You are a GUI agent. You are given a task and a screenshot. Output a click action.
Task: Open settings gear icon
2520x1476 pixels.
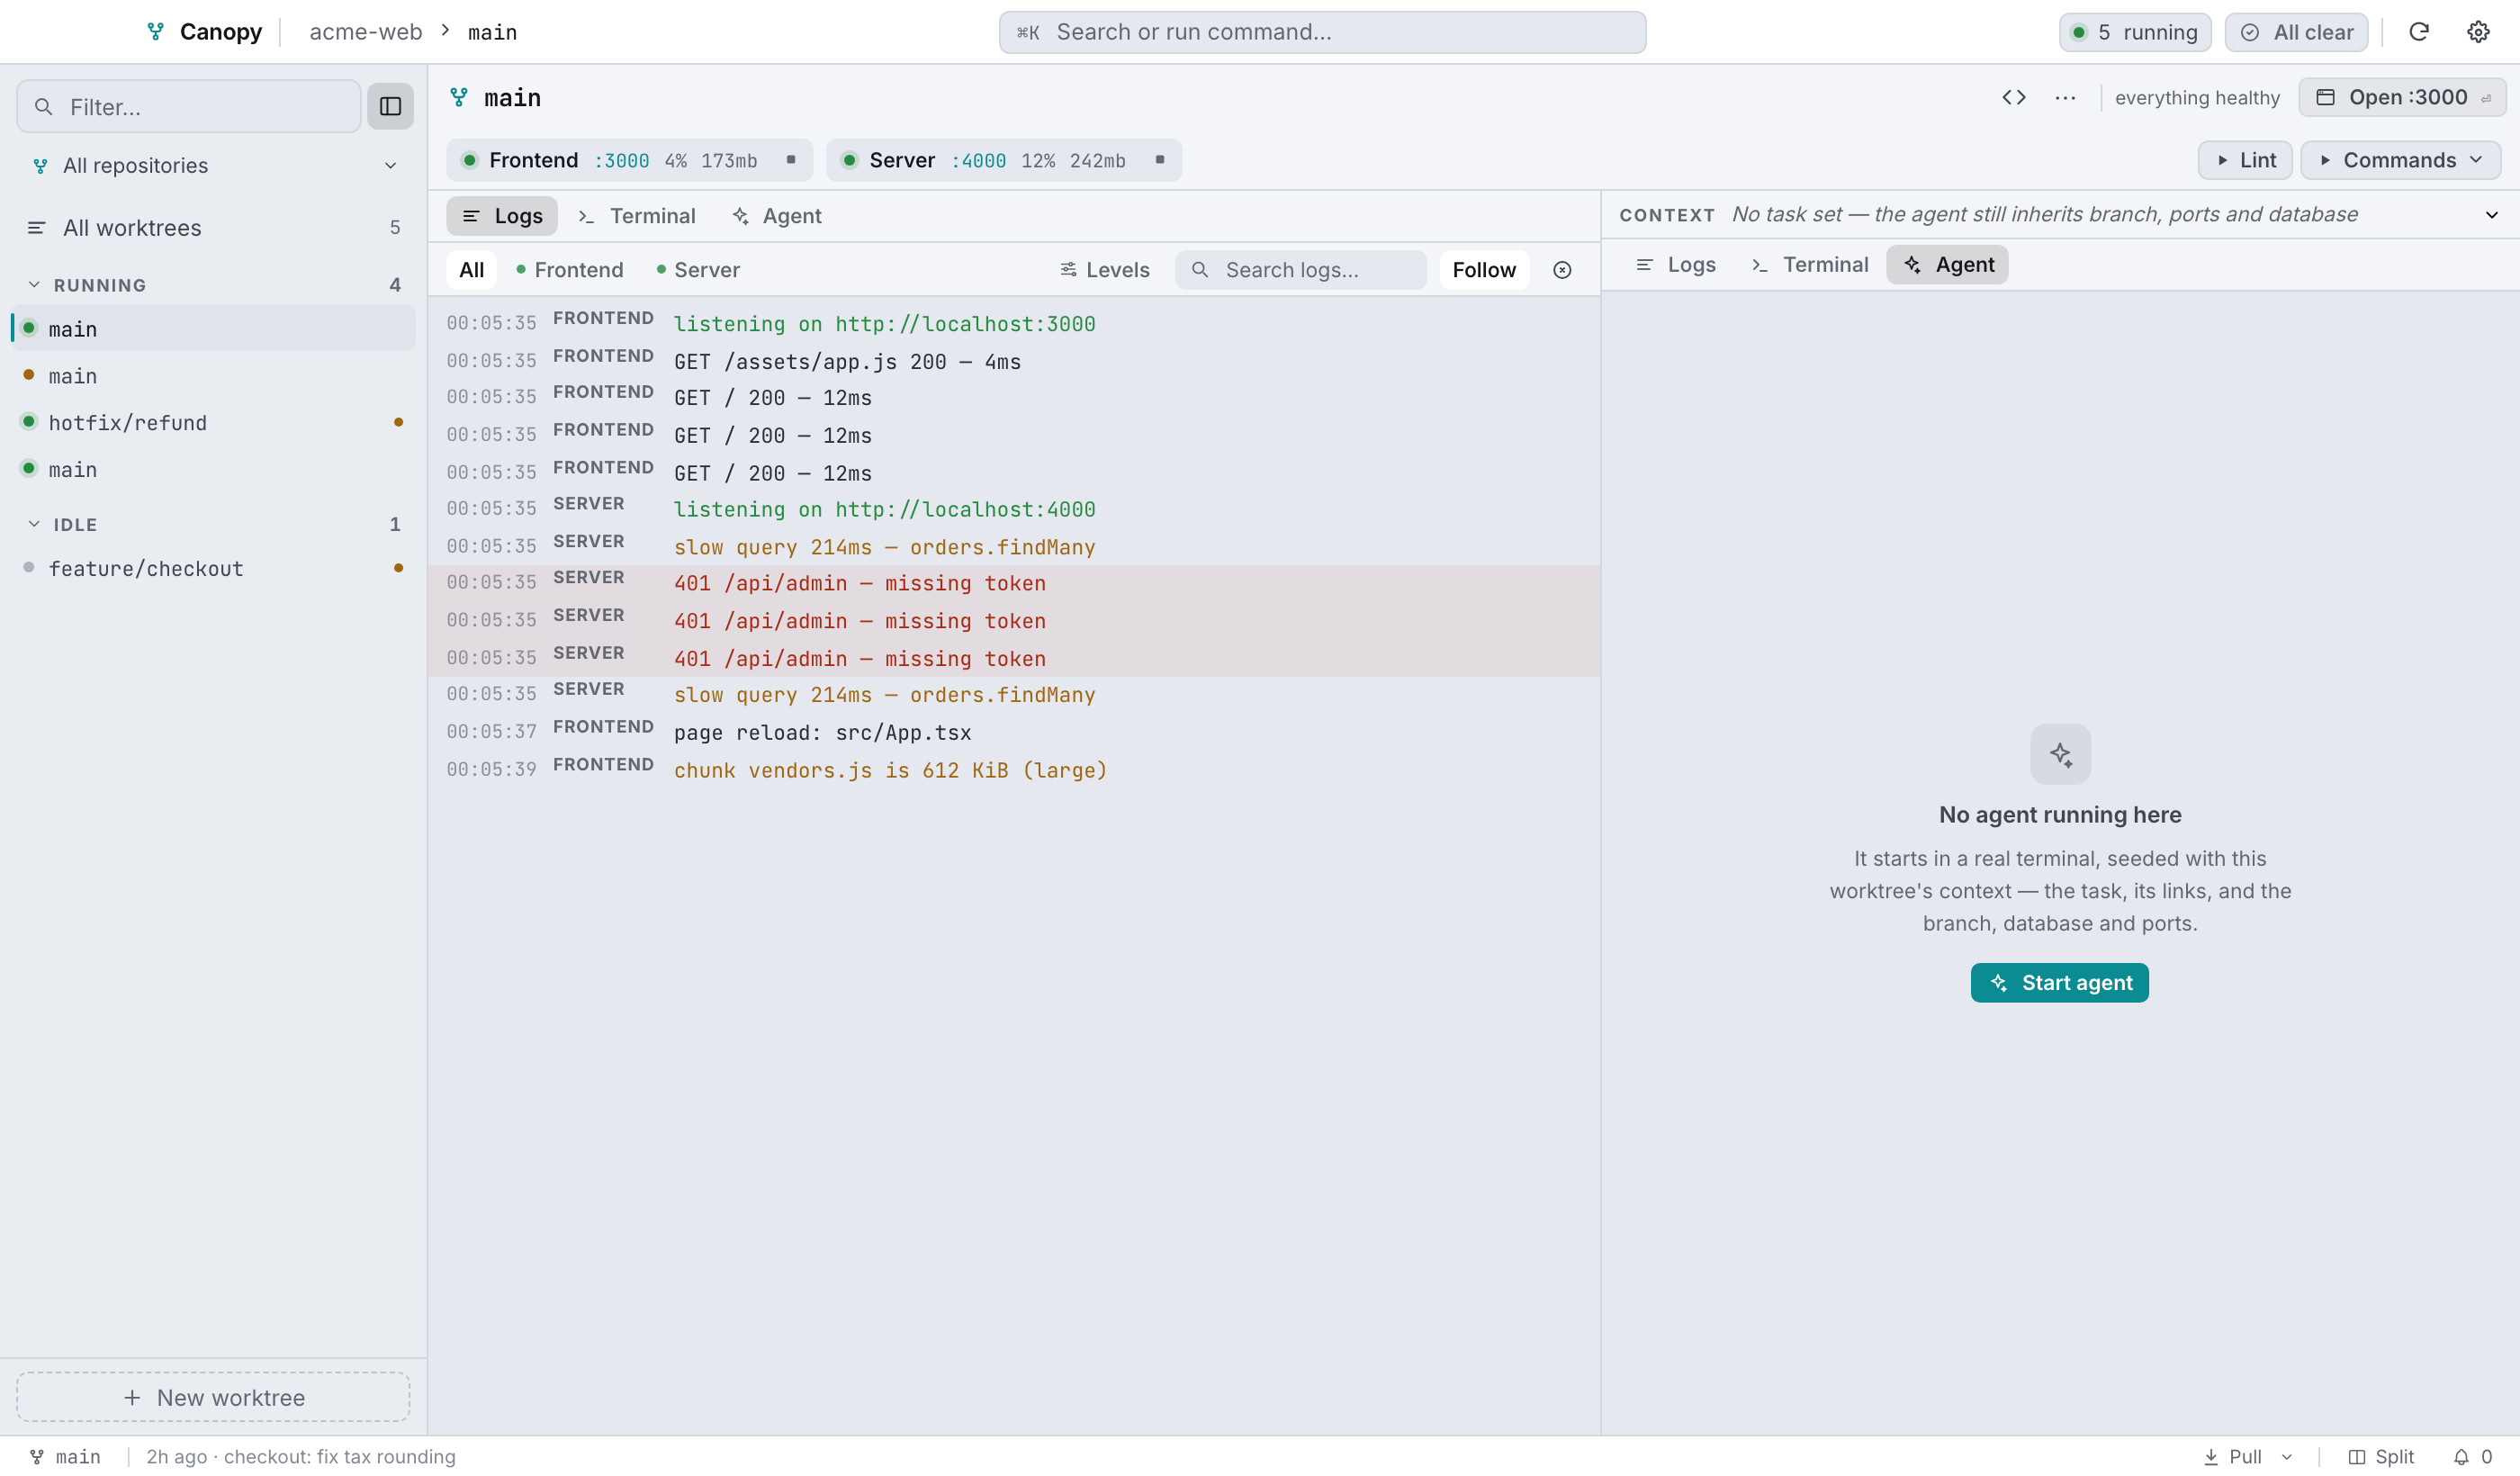pos(2478,32)
